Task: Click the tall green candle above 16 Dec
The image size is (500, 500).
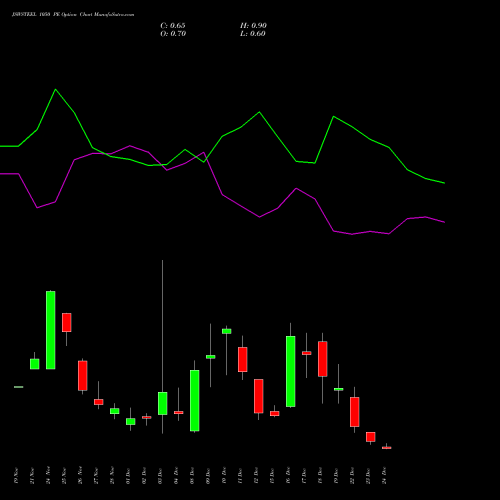Action: [x=291, y=371]
